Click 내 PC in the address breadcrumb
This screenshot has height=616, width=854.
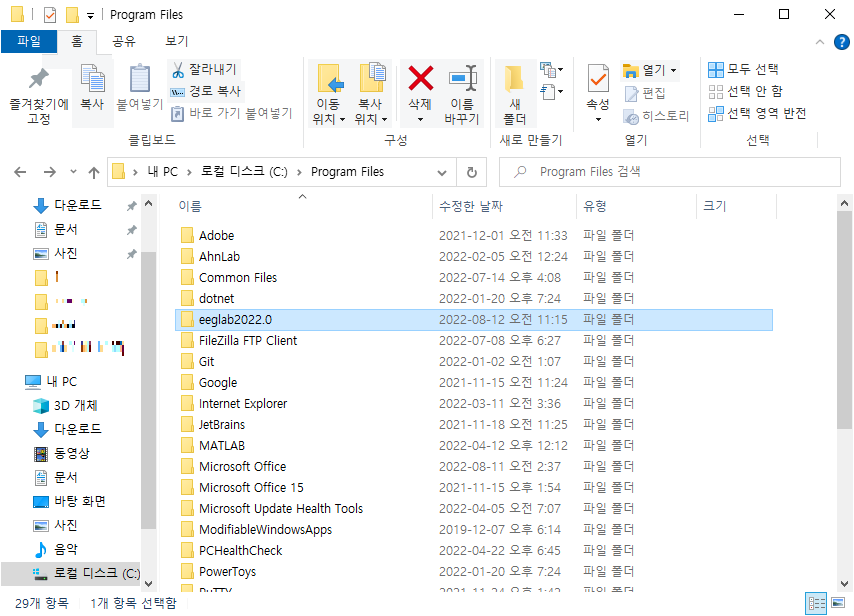163,172
